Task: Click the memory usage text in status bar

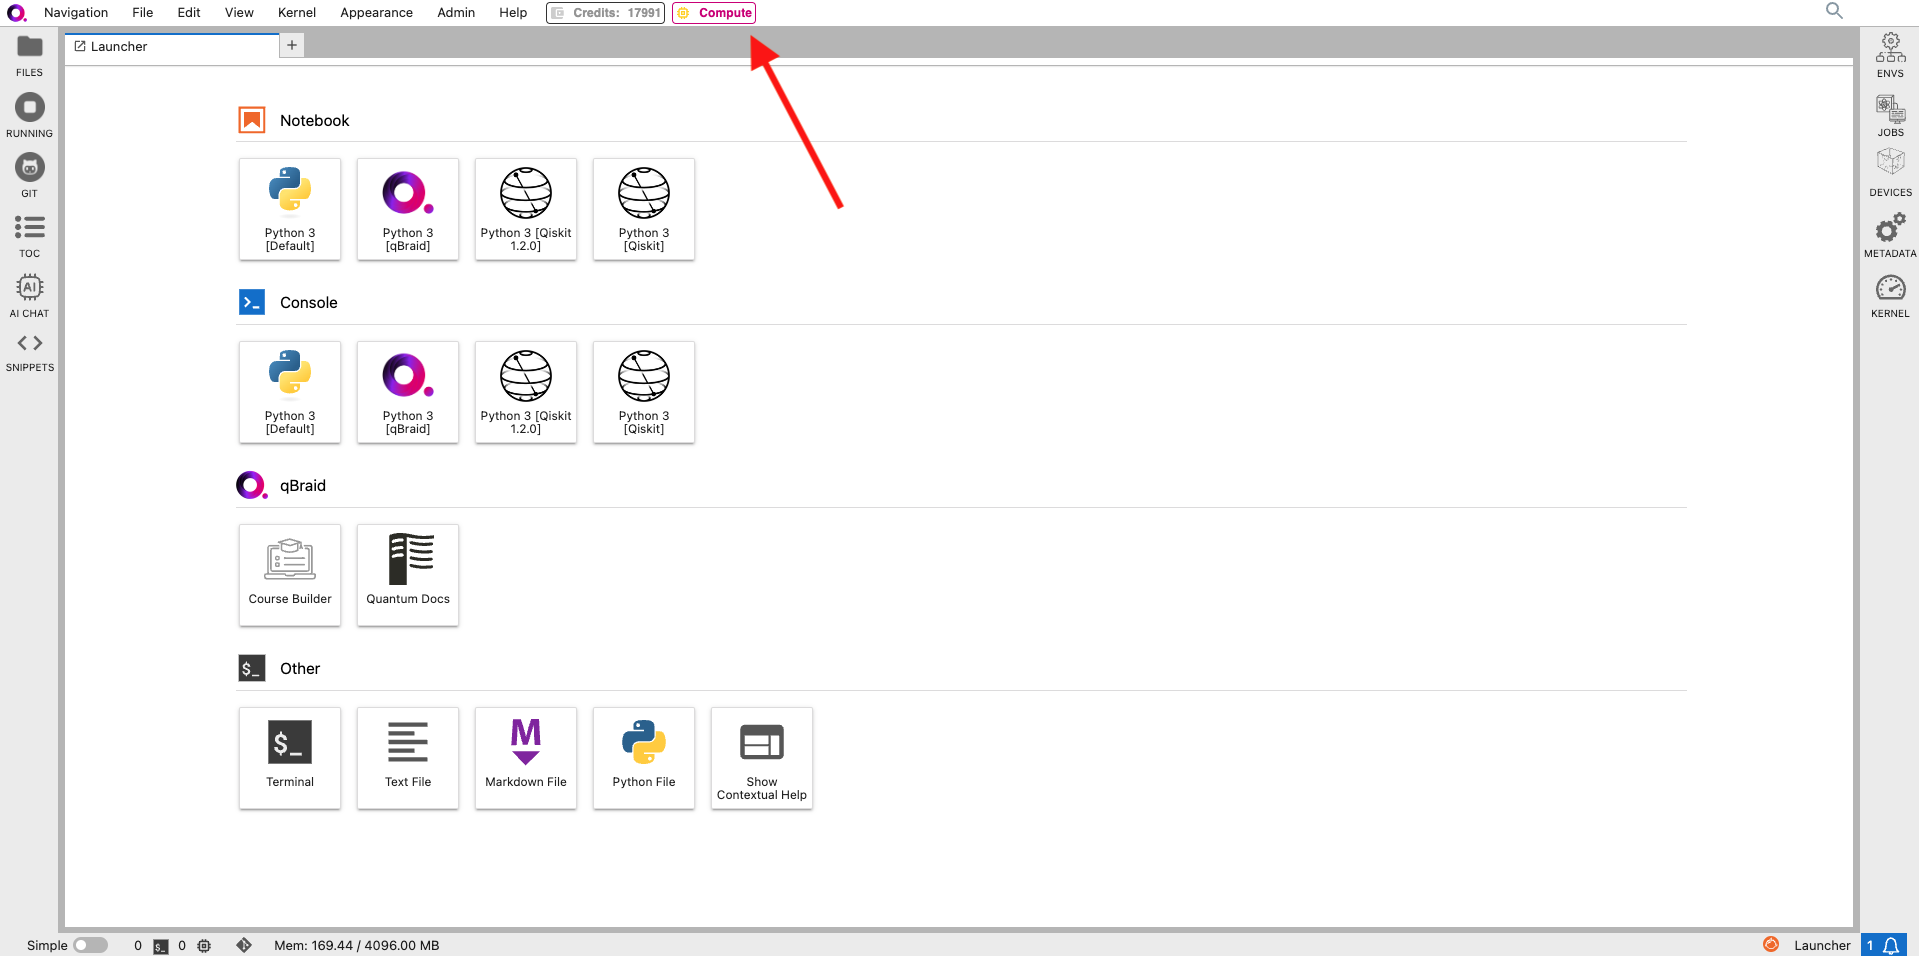Action: tap(357, 945)
